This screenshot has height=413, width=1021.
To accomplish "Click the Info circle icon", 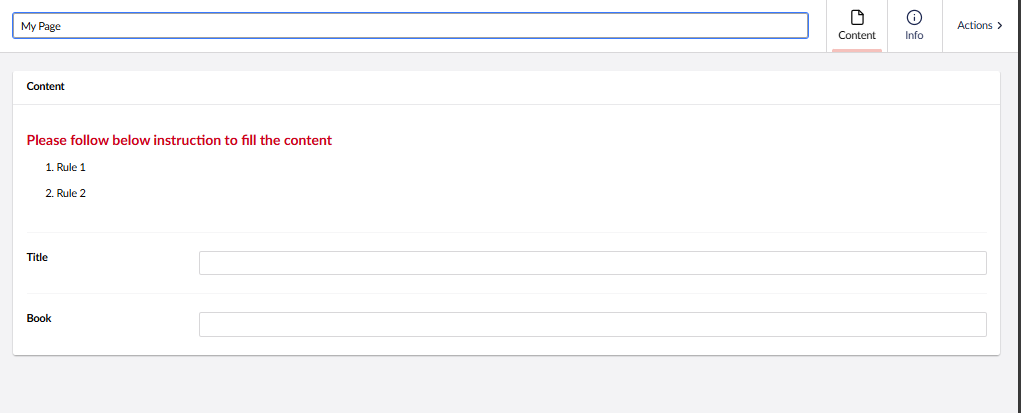I will (x=914, y=17).
